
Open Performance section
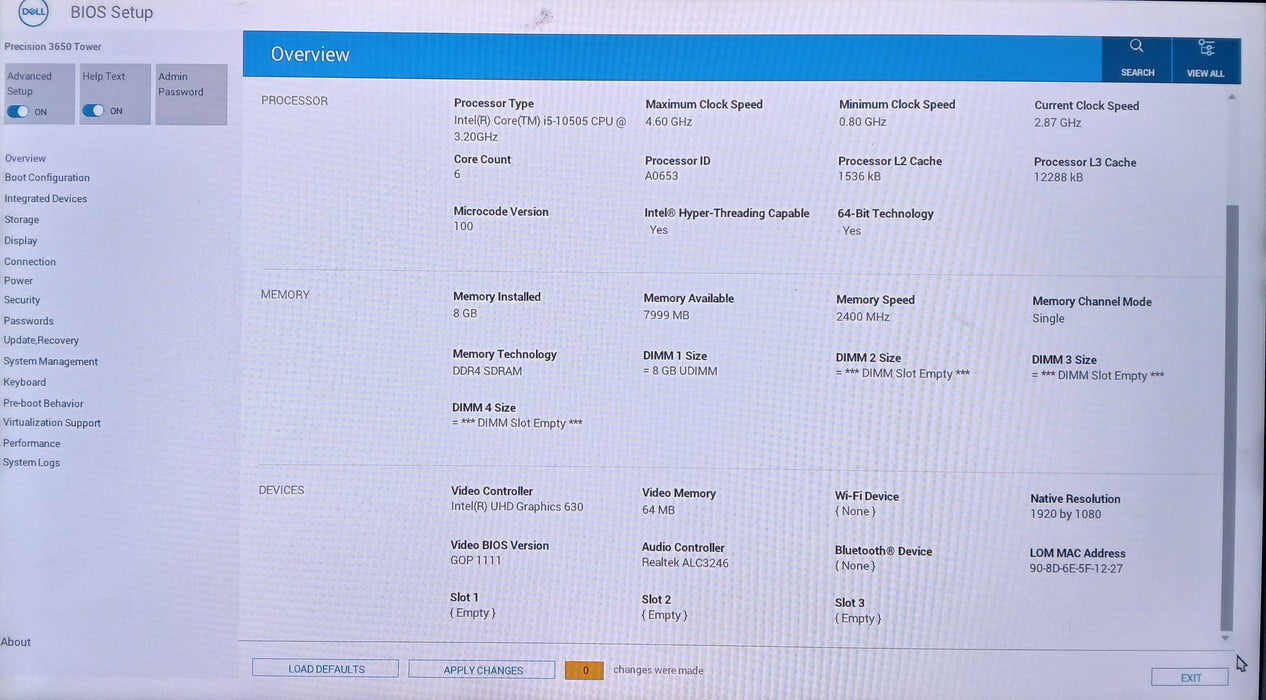click(32, 443)
